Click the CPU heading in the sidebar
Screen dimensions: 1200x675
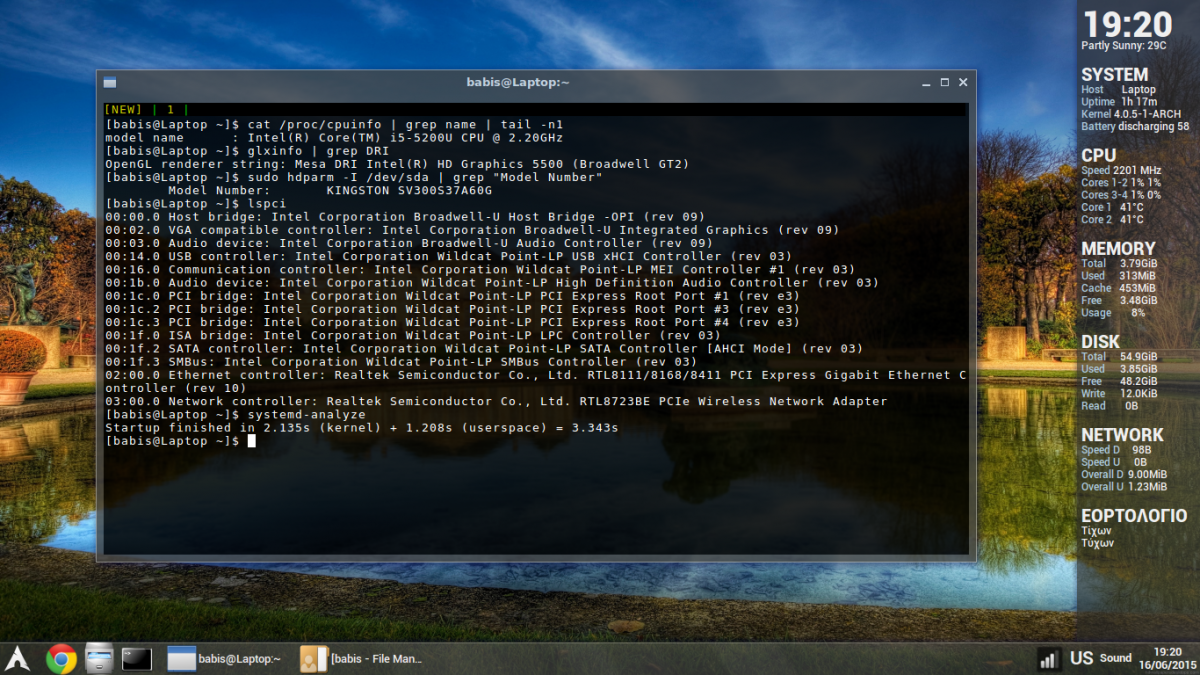point(1098,156)
